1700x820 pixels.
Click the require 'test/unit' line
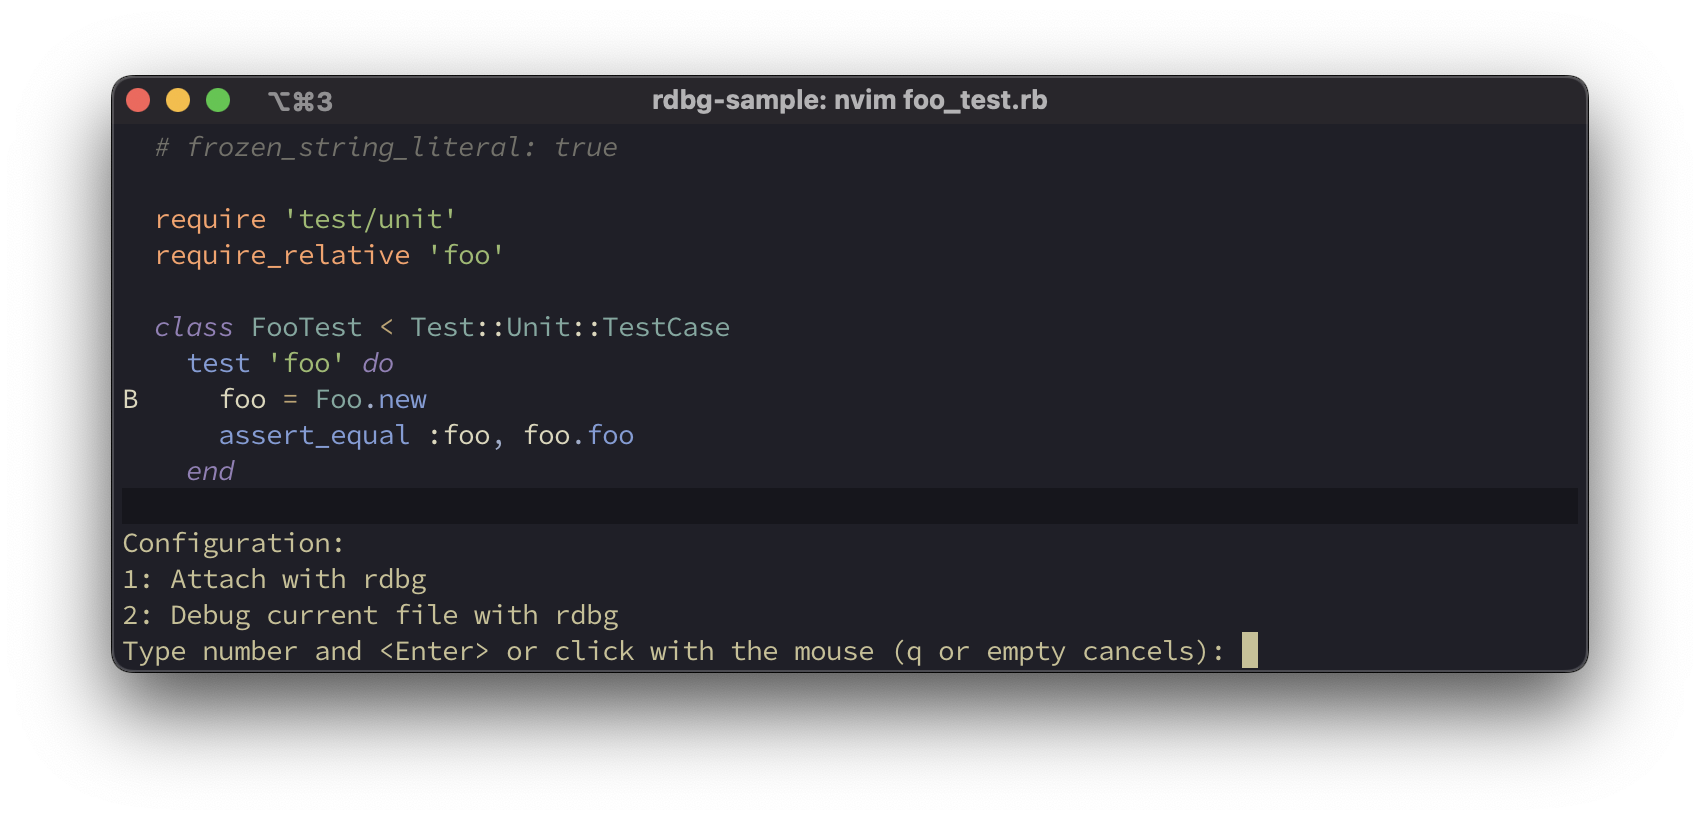click(306, 220)
